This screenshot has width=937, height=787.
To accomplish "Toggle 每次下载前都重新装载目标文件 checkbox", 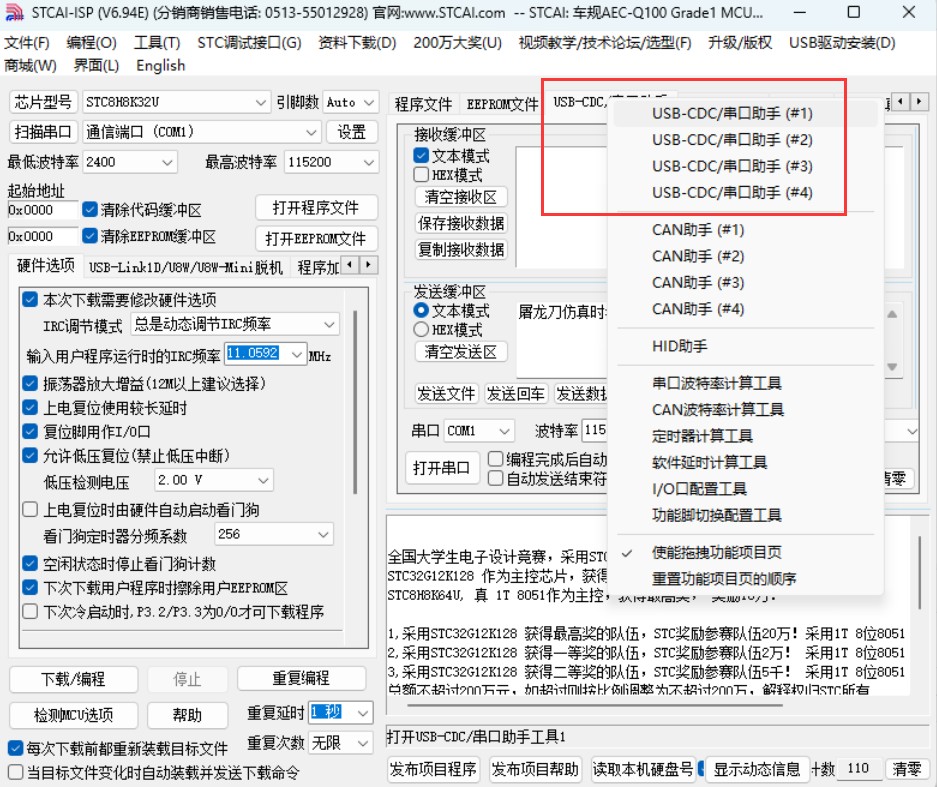I will click(x=16, y=748).
